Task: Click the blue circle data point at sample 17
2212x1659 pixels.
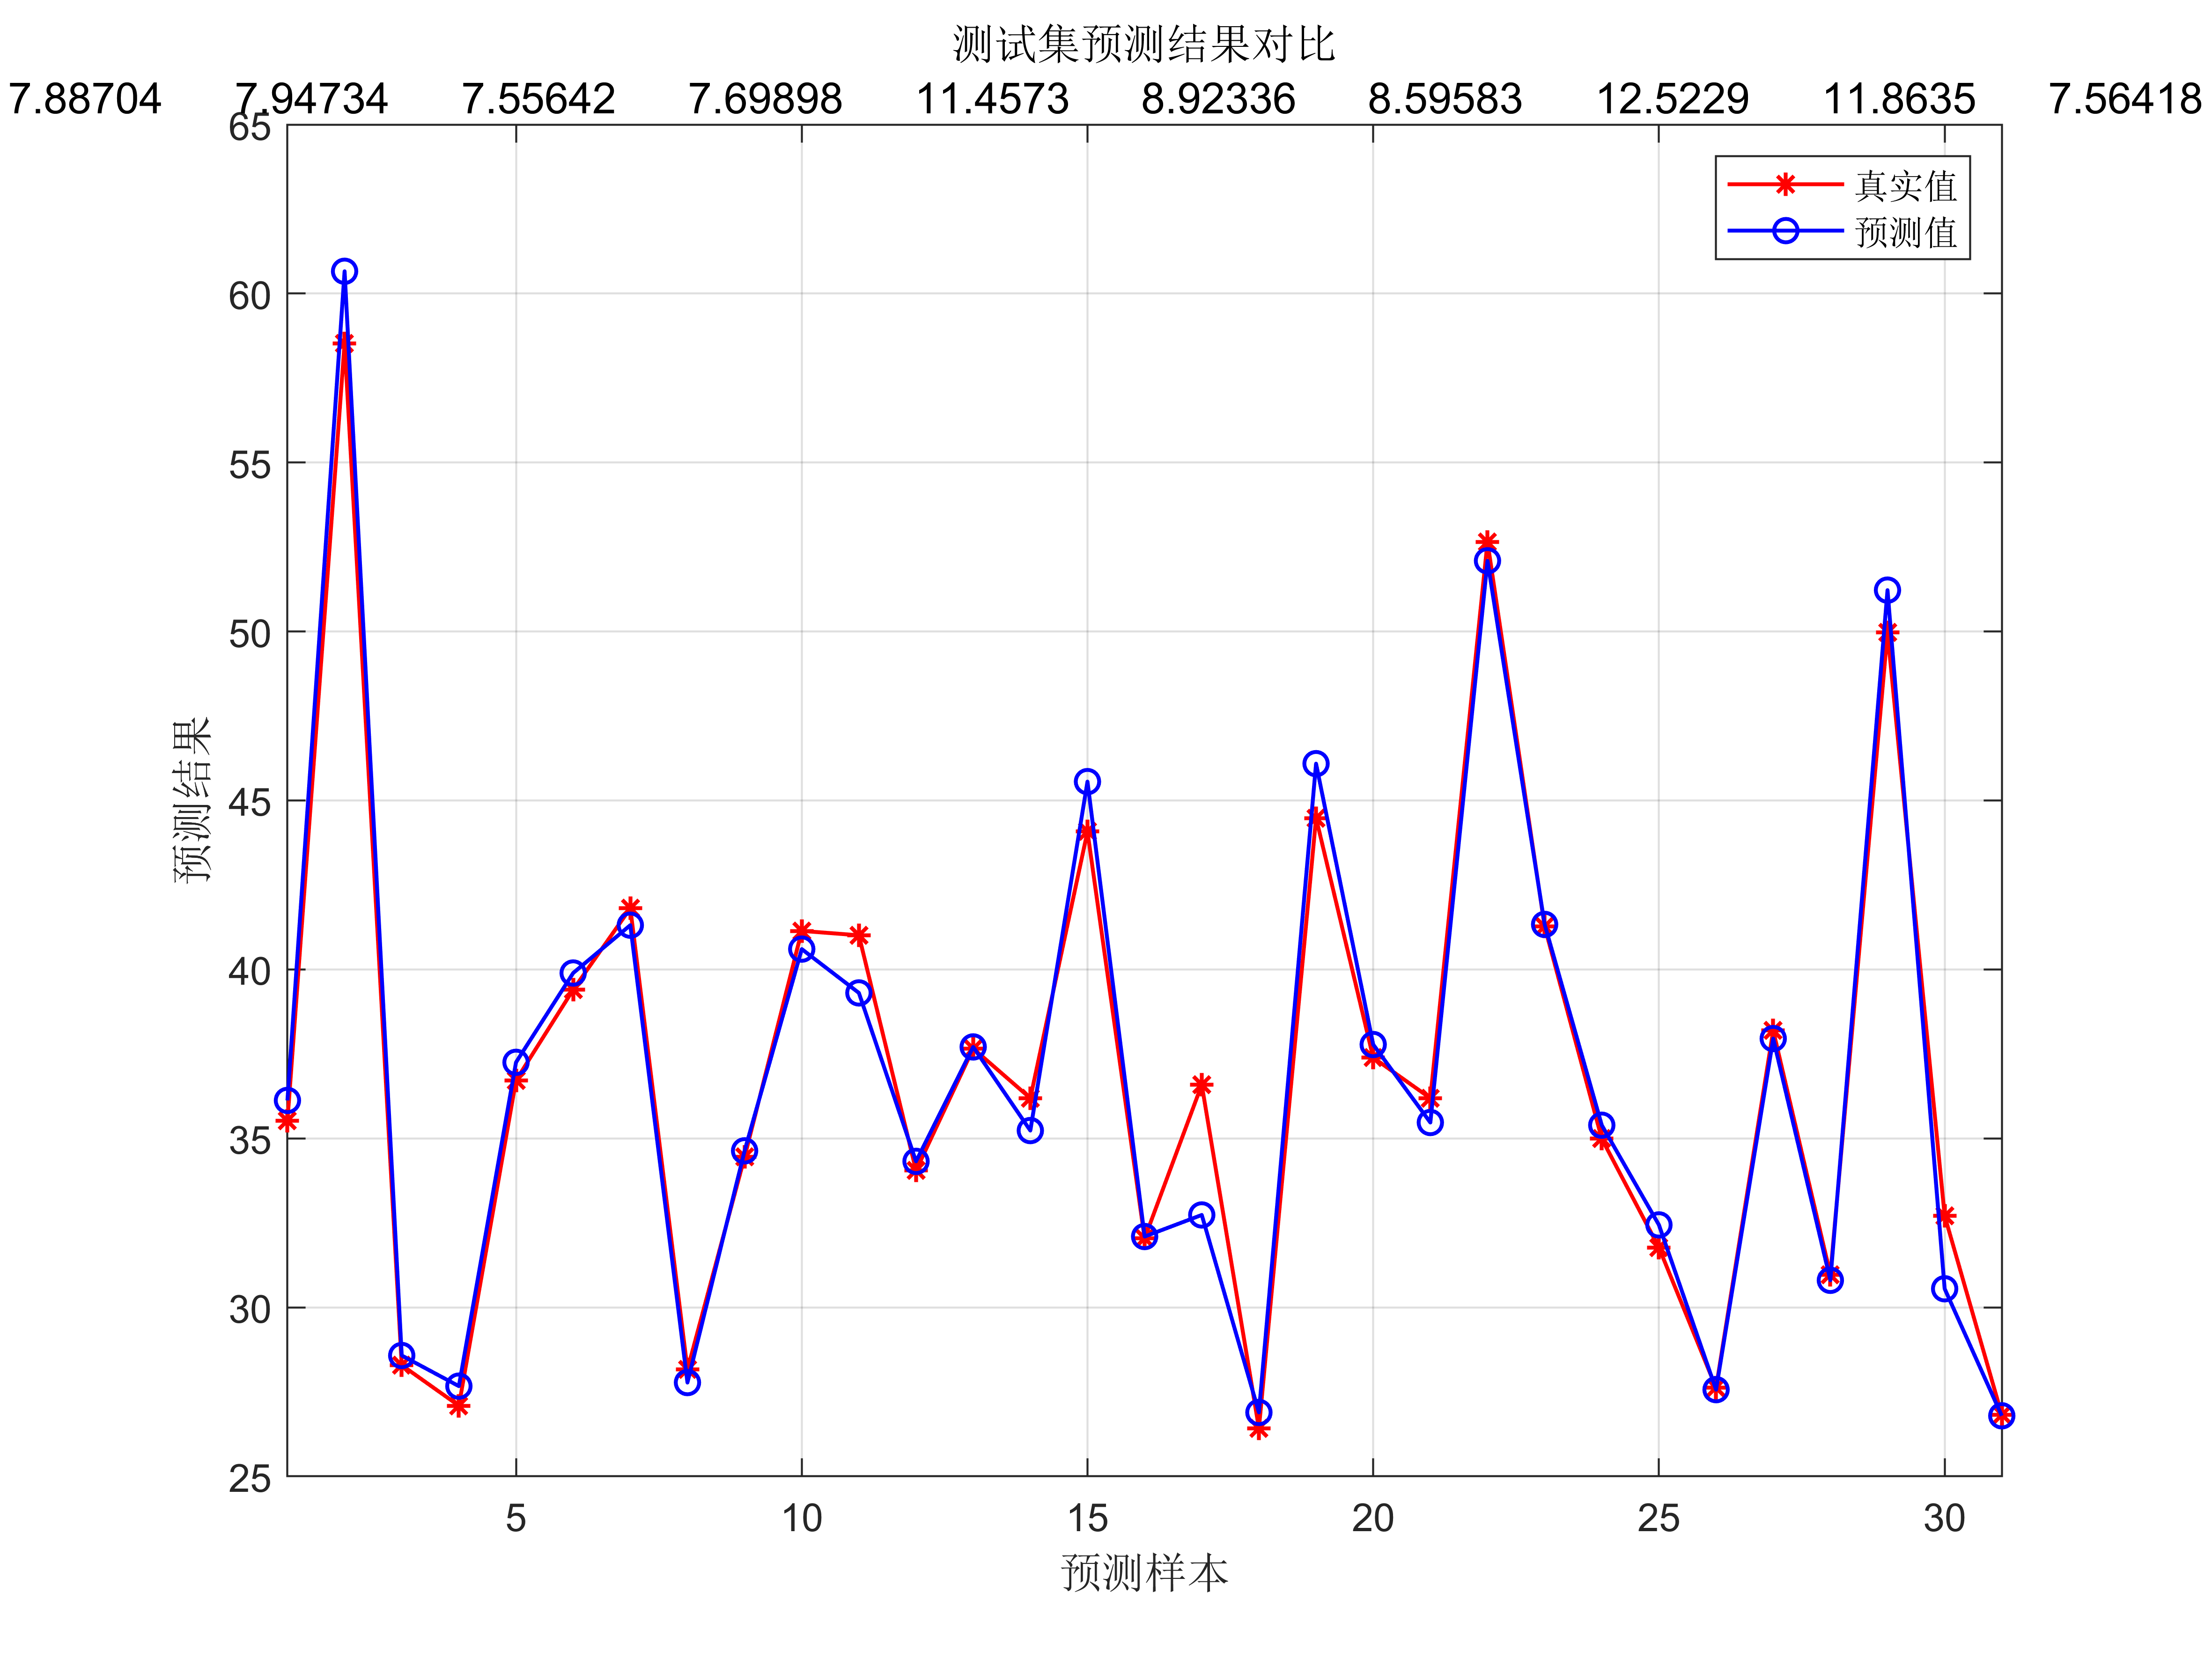Action: (x=1201, y=1215)
